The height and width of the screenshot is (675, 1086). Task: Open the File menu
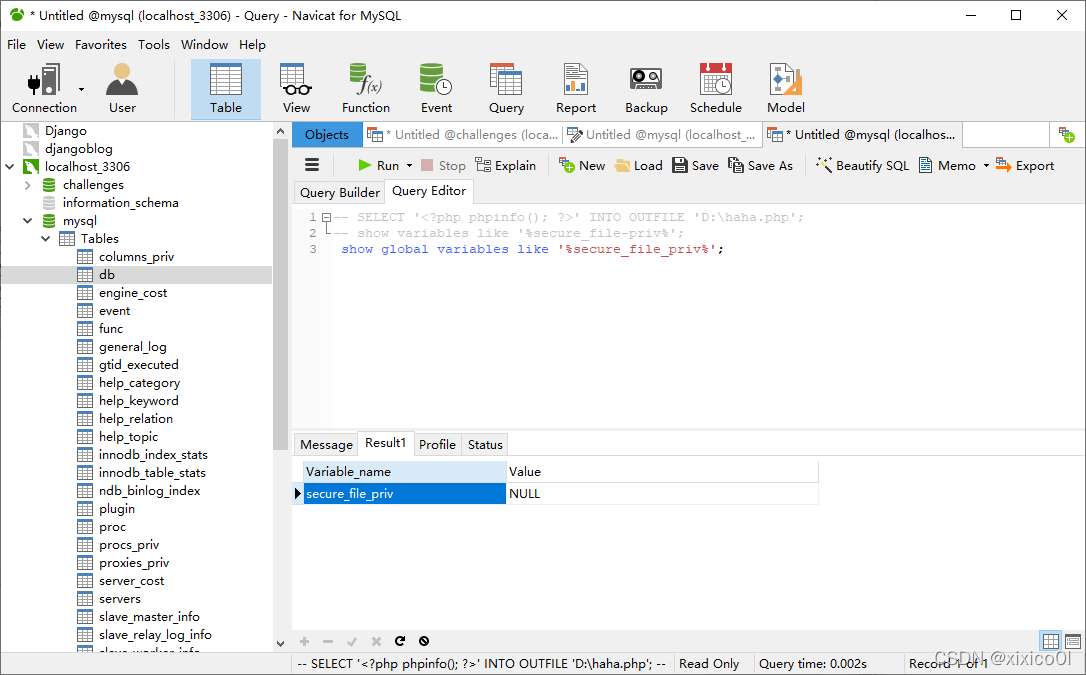(x=17, y=44)
